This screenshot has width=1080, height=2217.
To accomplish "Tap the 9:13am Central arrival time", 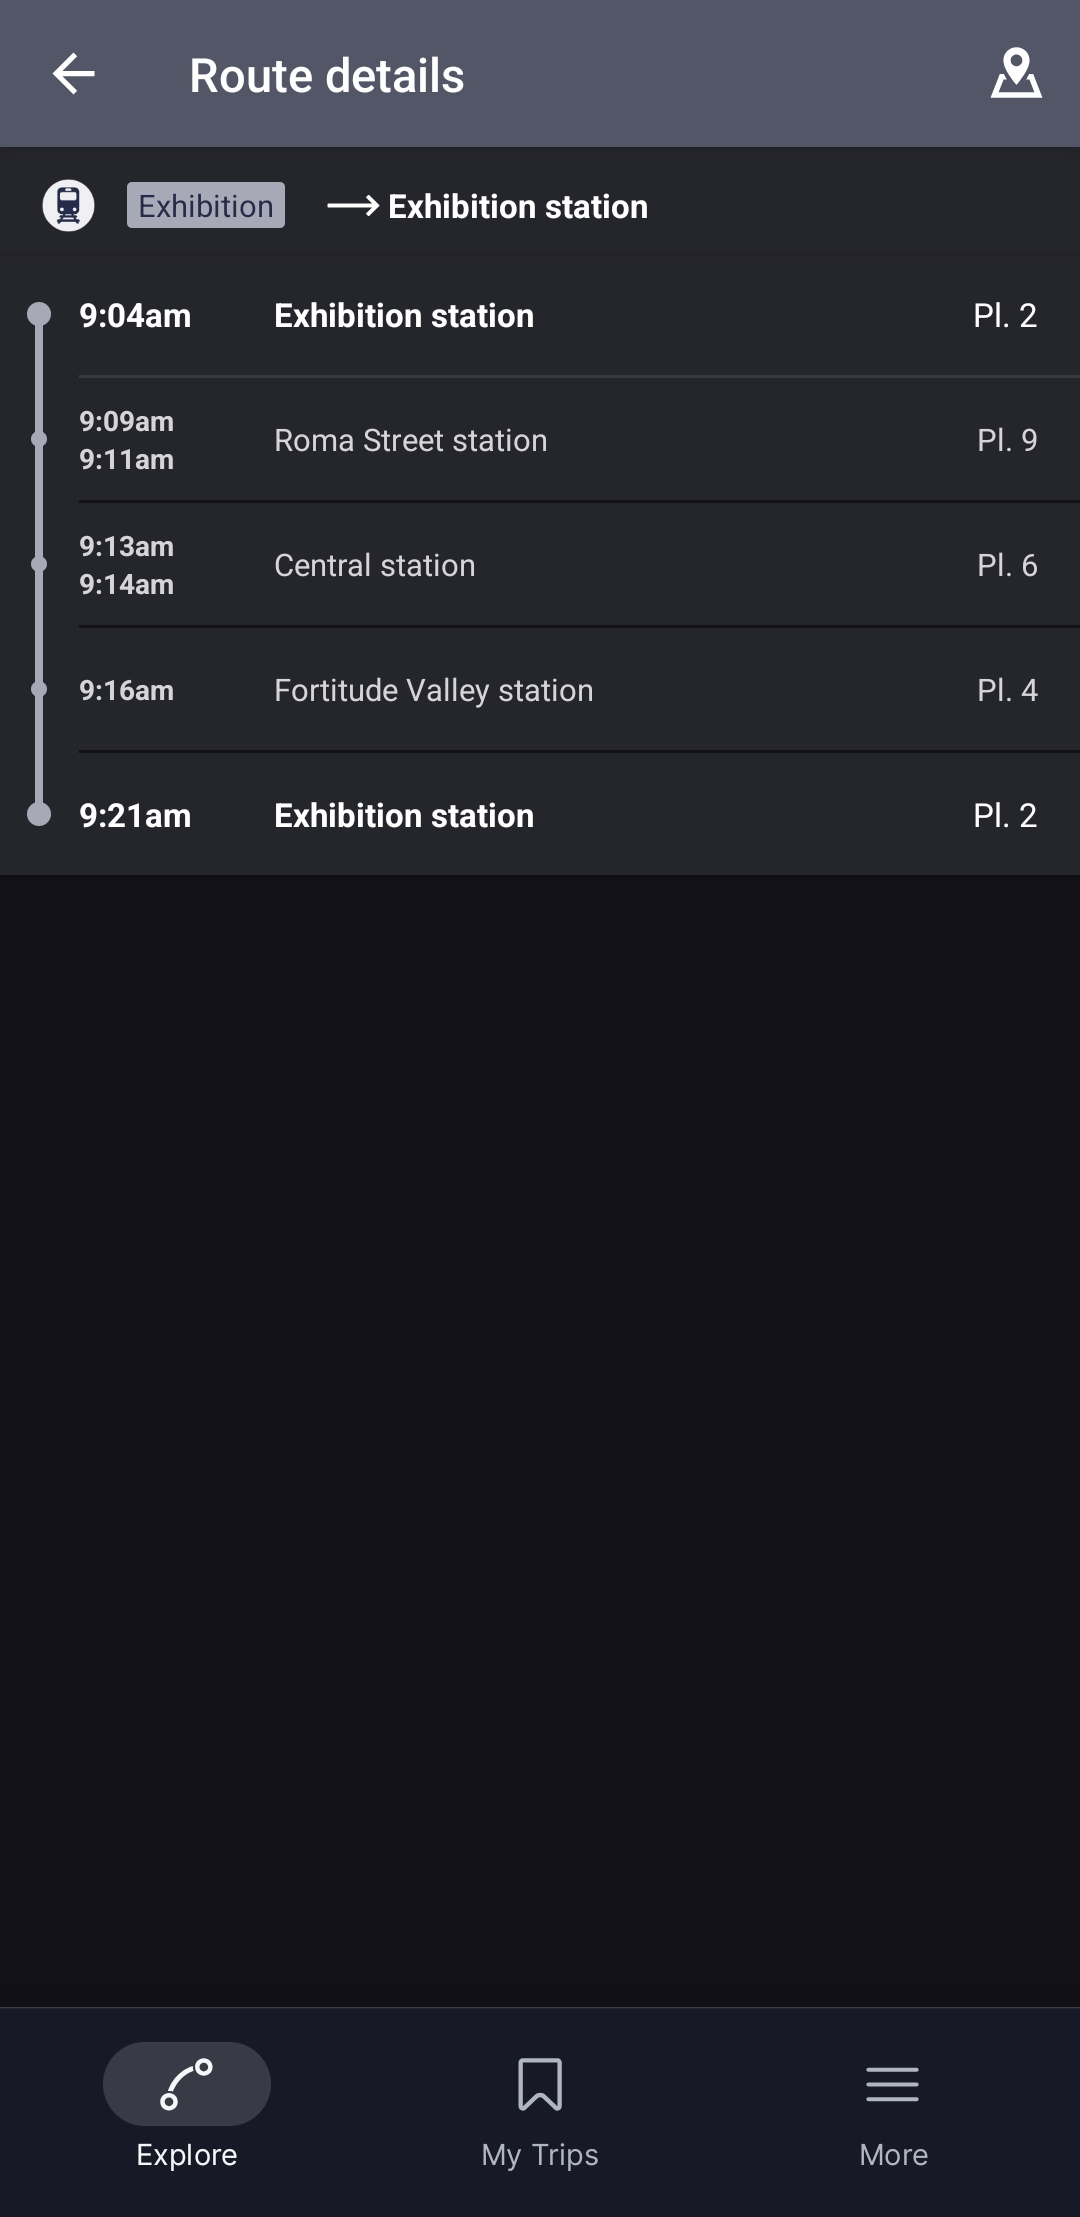I will tap(127, 547).
